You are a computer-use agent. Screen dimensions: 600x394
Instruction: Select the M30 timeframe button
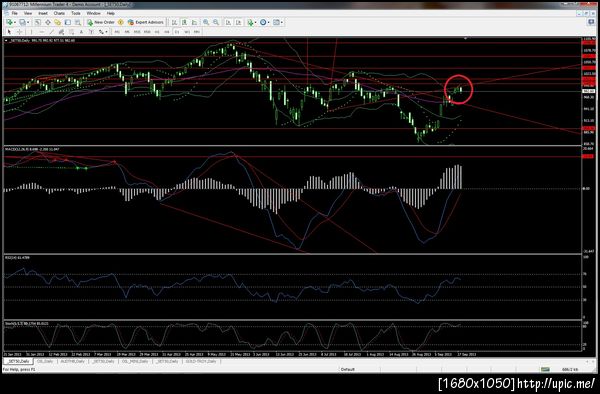pyautogui.click(x=147, y=32)
